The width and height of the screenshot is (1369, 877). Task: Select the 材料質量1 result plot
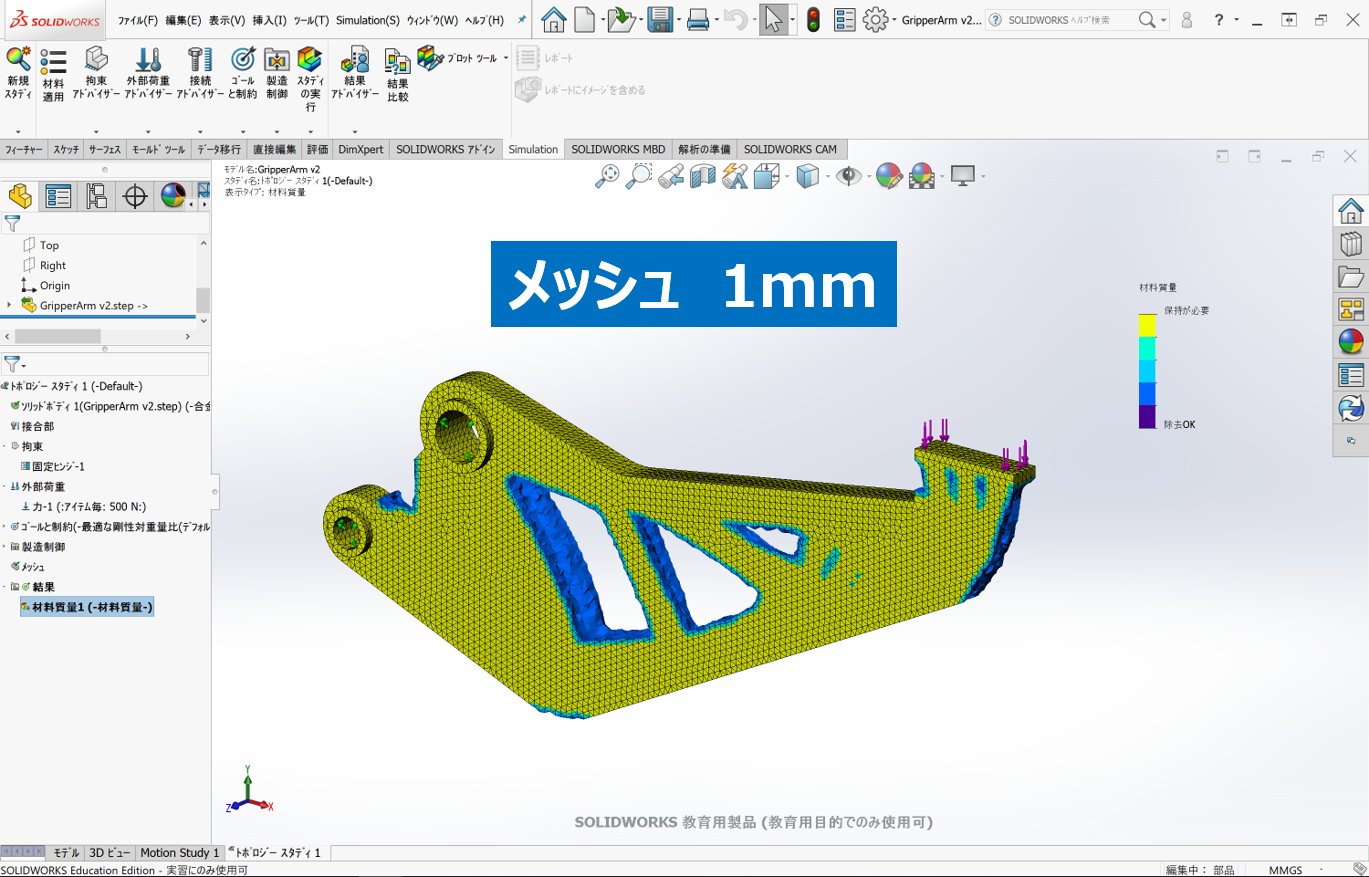86,607
